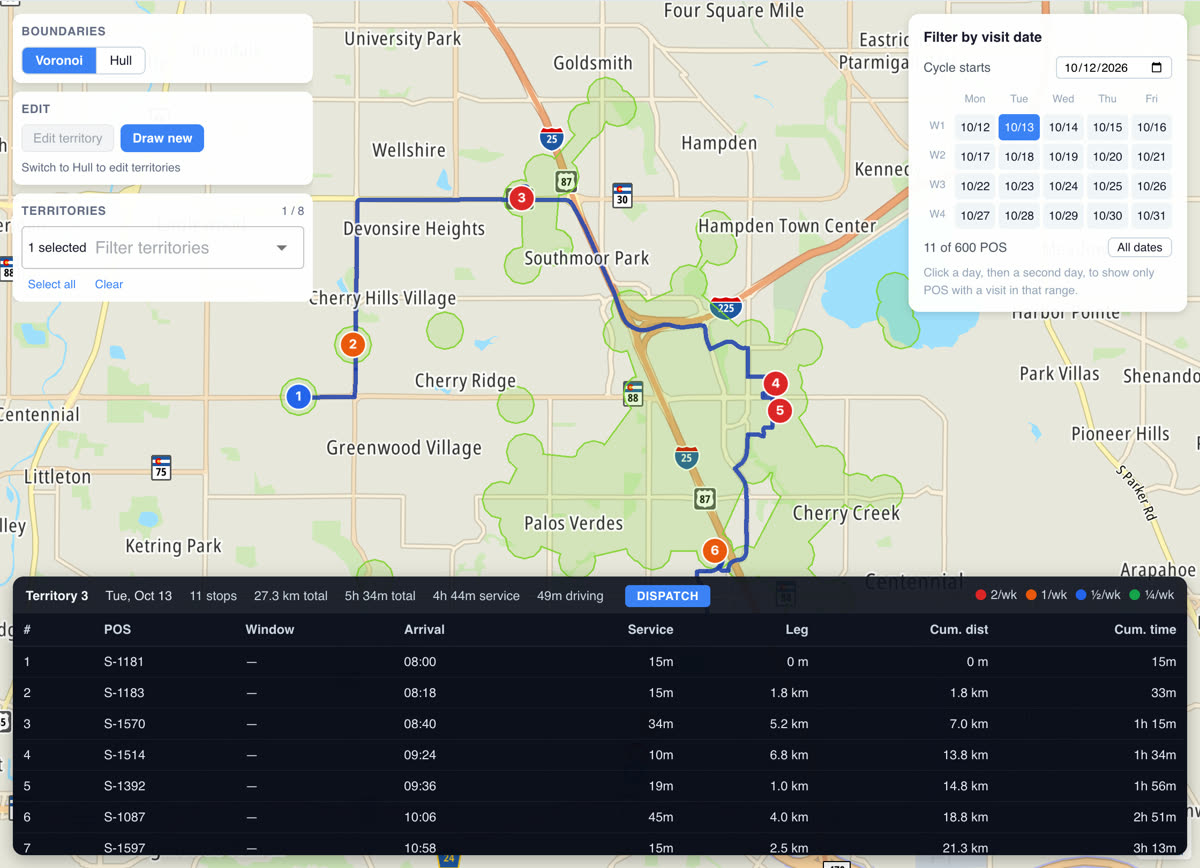
Task: Select orange route stop marker 6
Action: 714,550
